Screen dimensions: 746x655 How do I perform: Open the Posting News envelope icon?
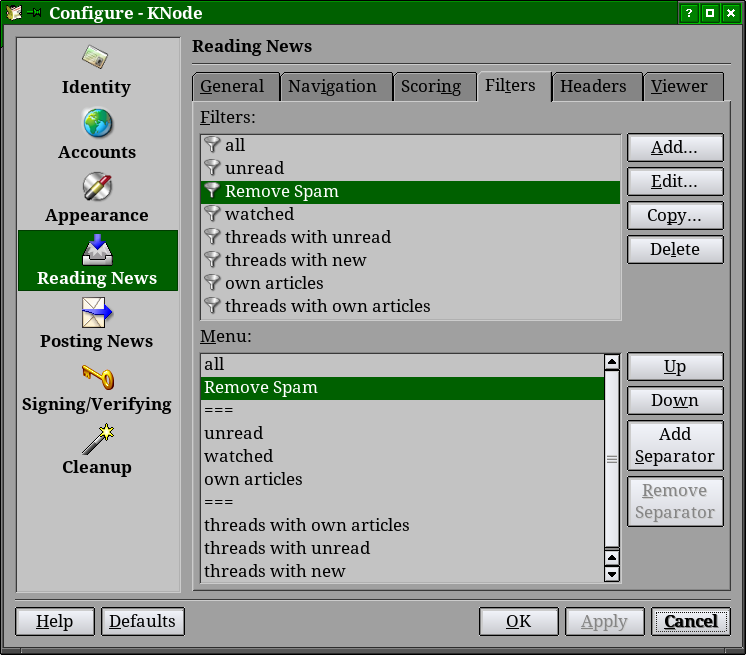[x=97, y=313]
